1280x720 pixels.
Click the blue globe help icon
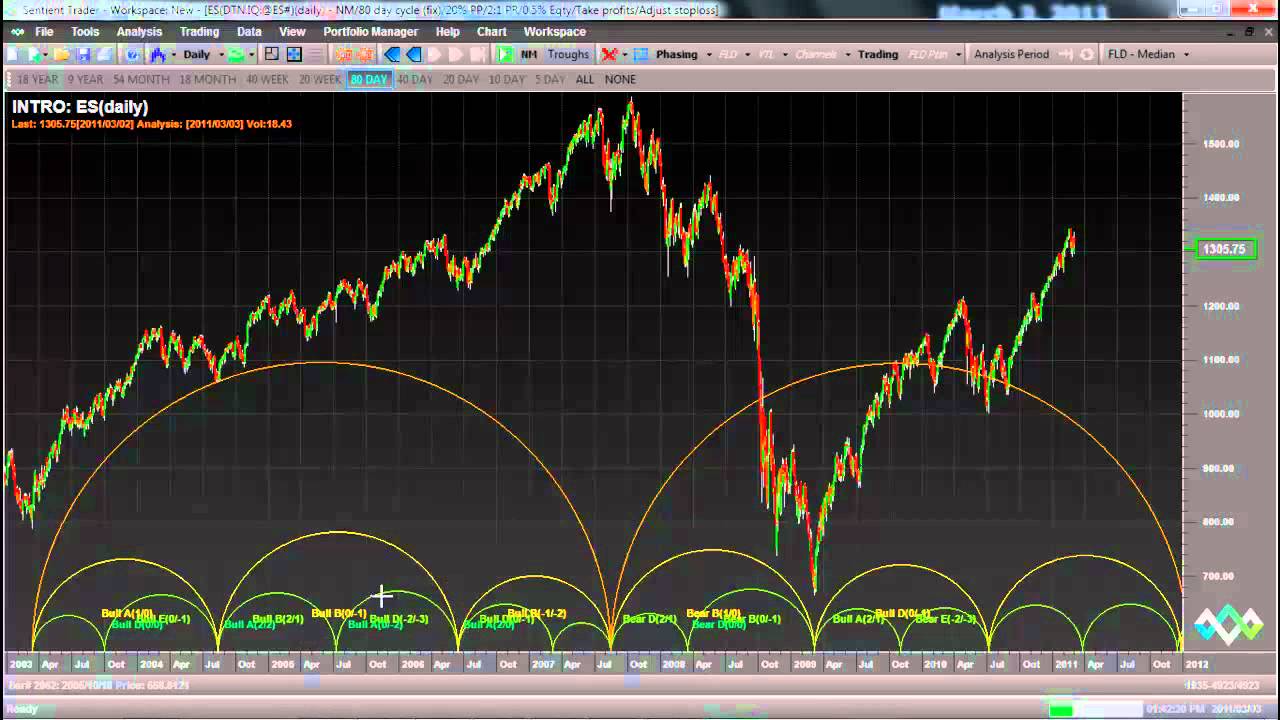click(132, 54)
